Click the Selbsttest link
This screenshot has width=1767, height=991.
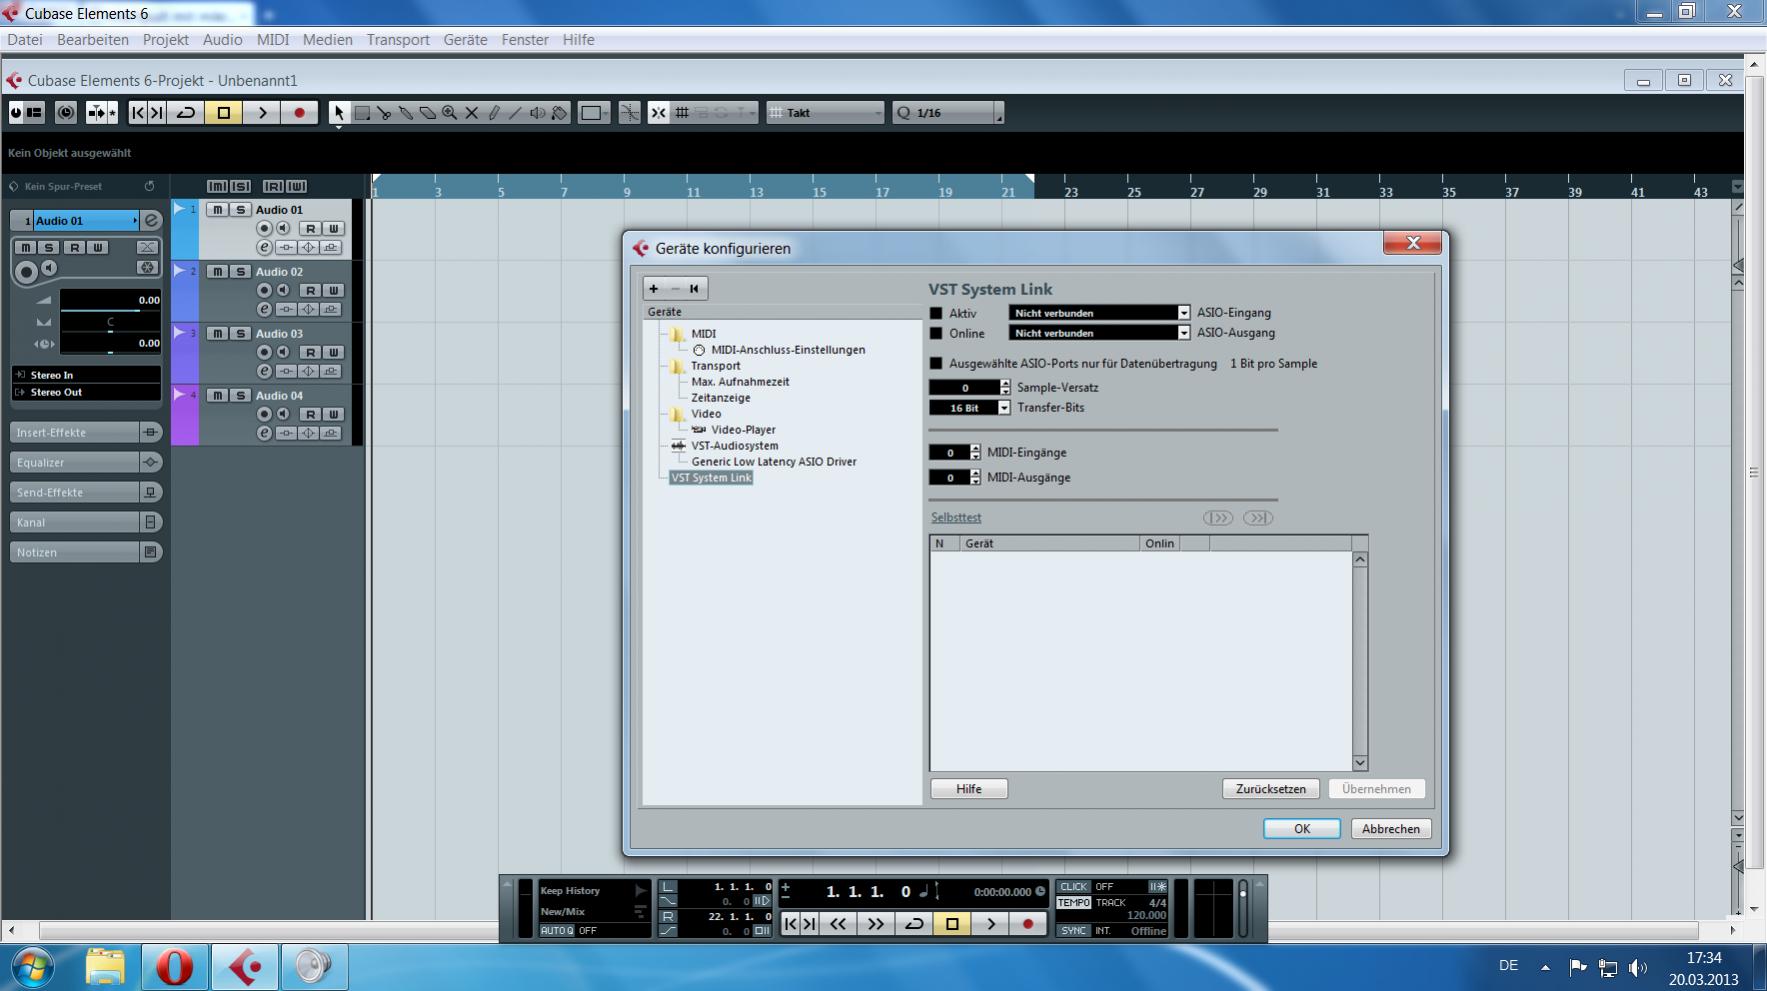(956, 518)
